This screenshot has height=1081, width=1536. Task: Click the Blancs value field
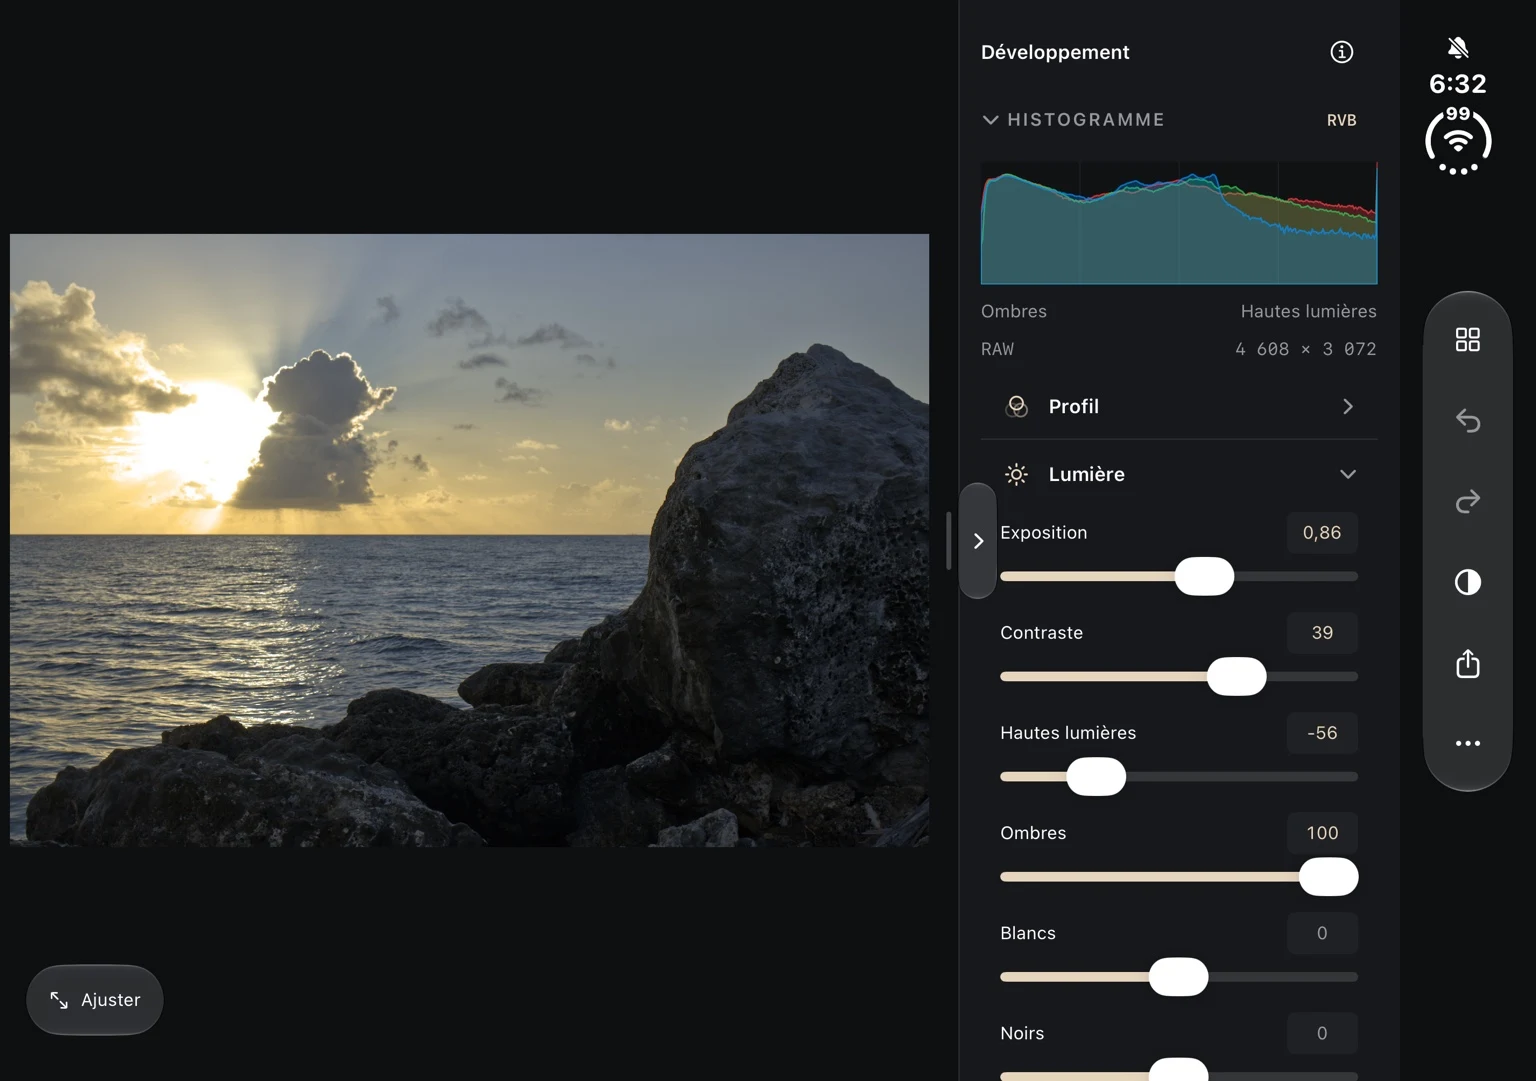tap(1322, 933)
